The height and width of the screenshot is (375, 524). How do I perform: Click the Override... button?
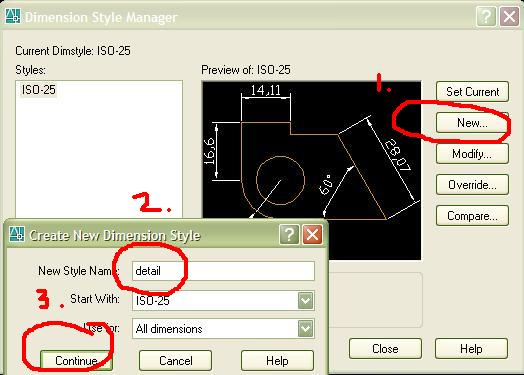click(x=473, y=184)
